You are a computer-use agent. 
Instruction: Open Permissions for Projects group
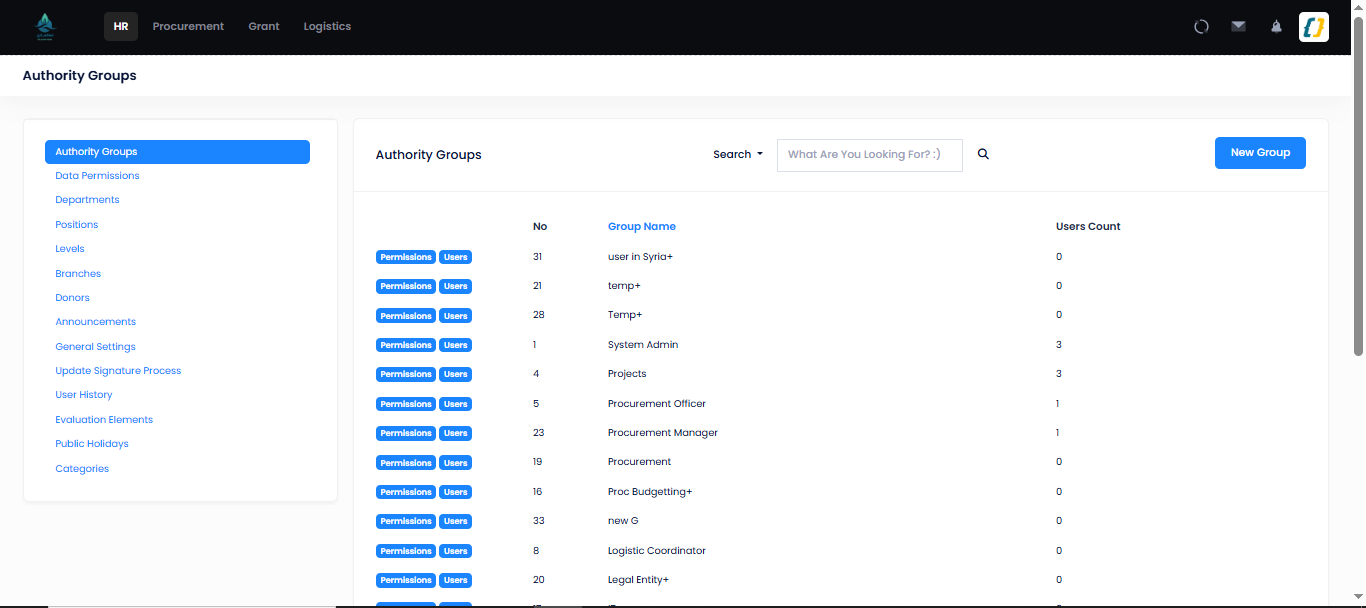coord(406,374)
